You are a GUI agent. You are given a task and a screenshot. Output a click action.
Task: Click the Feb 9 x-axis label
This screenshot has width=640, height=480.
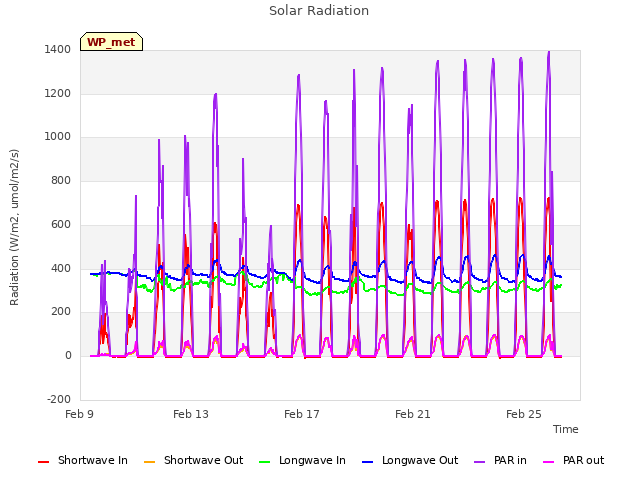click(80, 414)
